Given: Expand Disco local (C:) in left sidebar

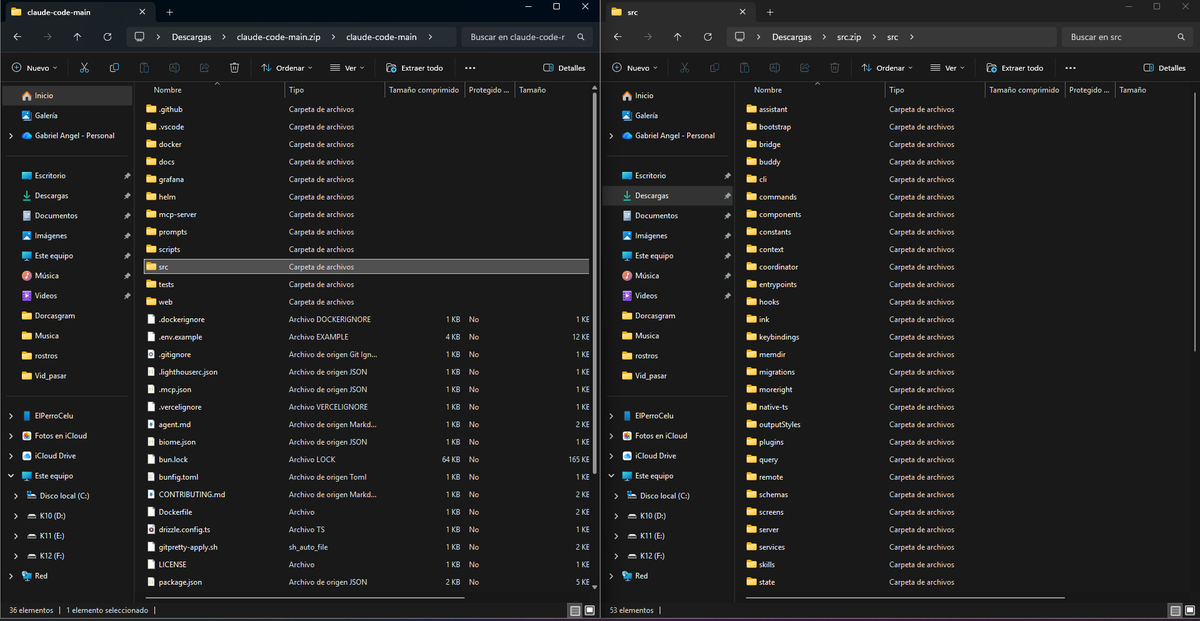Looking at the screenshot, I should [x=16, y=496].
